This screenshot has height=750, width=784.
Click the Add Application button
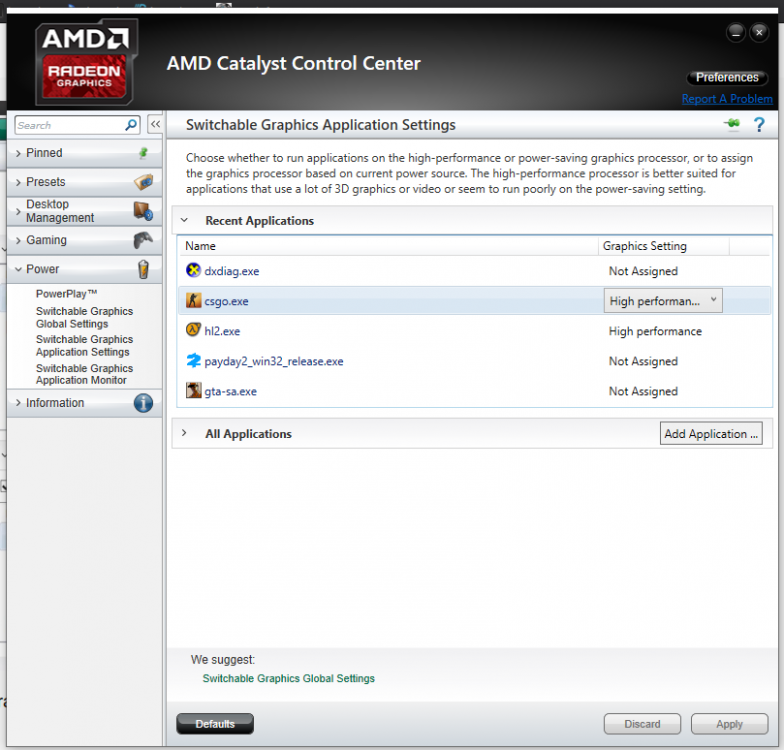tap(711, 434)
